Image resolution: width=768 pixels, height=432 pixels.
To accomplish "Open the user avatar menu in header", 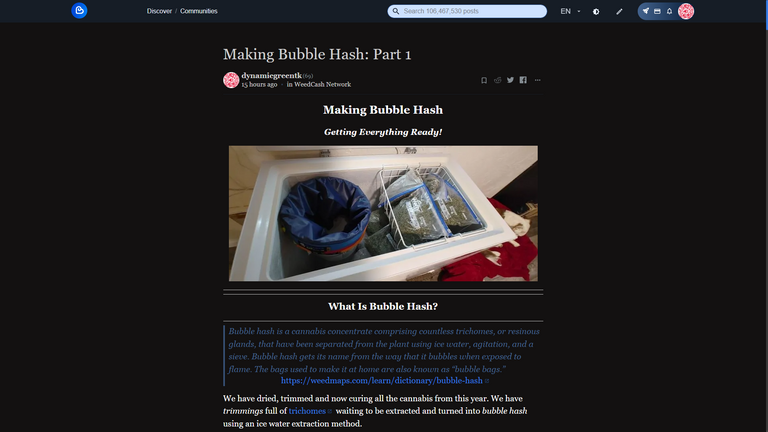I will pyautogui.click(x=686, y=11).
